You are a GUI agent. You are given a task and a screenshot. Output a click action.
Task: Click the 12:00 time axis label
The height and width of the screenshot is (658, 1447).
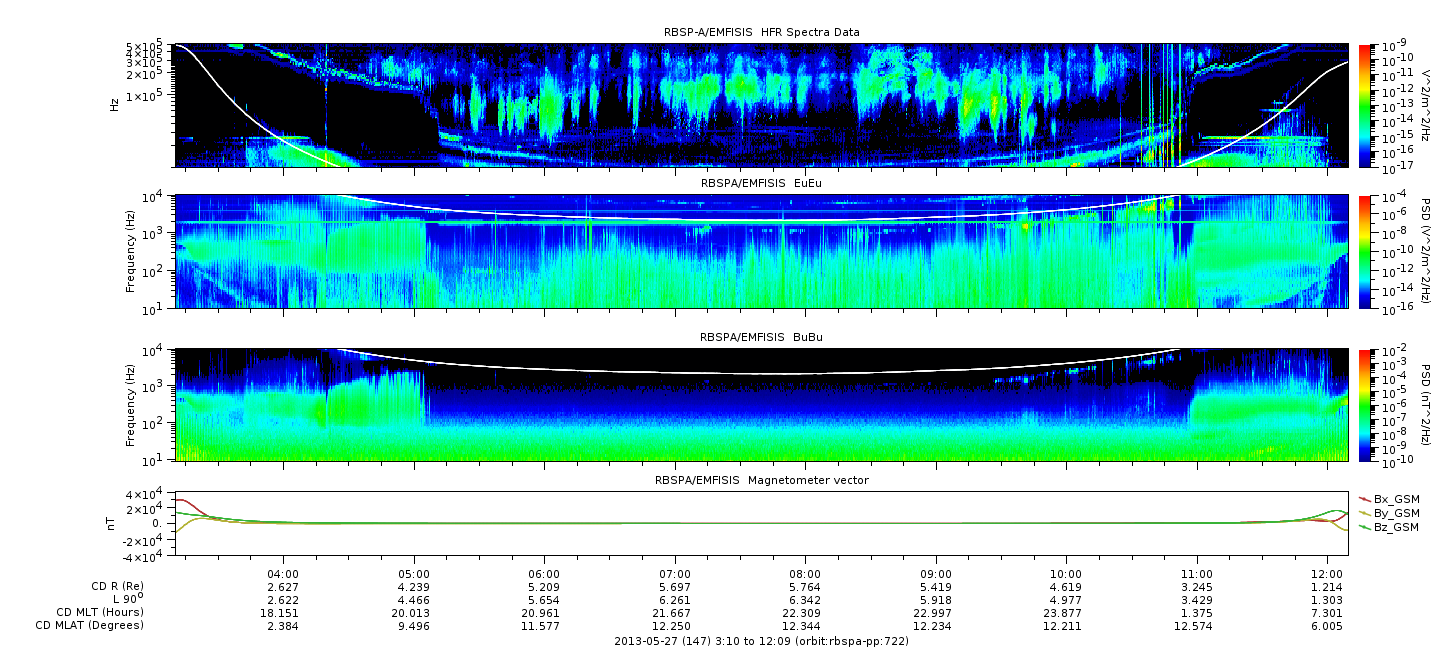(x=1326, y=574)
